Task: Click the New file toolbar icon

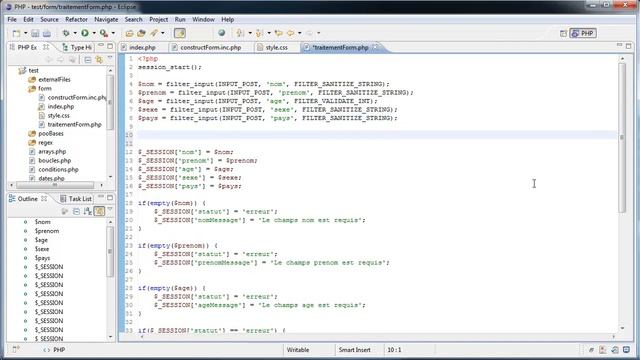Action: tap(16, 33)
